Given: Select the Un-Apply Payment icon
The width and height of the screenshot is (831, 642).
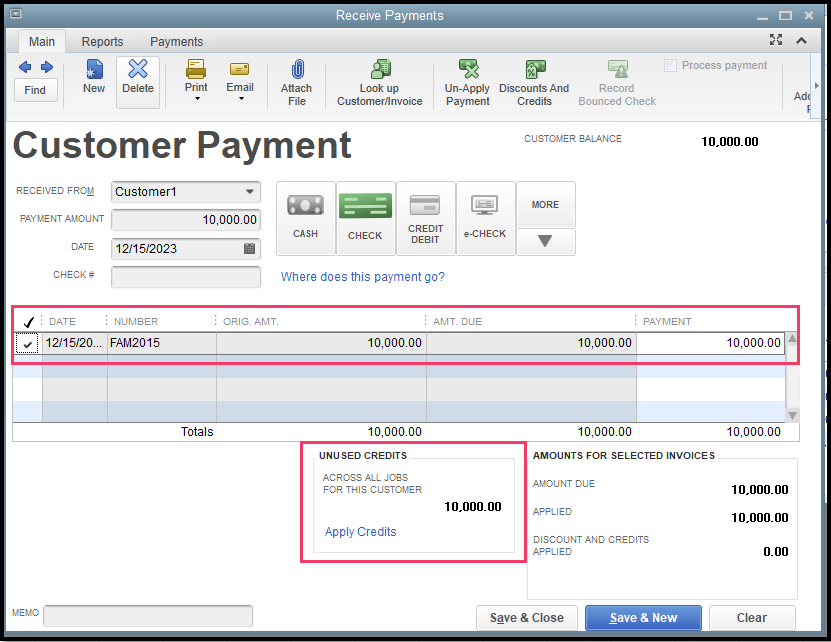Looking at the screenshot, I should click(x=467, y=80).
